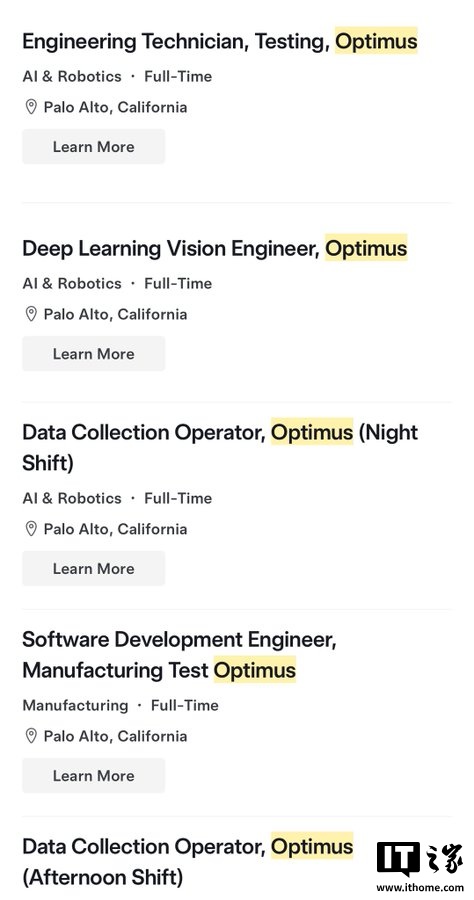Screen dimensions: 474x900
Task: Click location pin icon under Engineering Technician job
Action: click(x=31, y=107)
